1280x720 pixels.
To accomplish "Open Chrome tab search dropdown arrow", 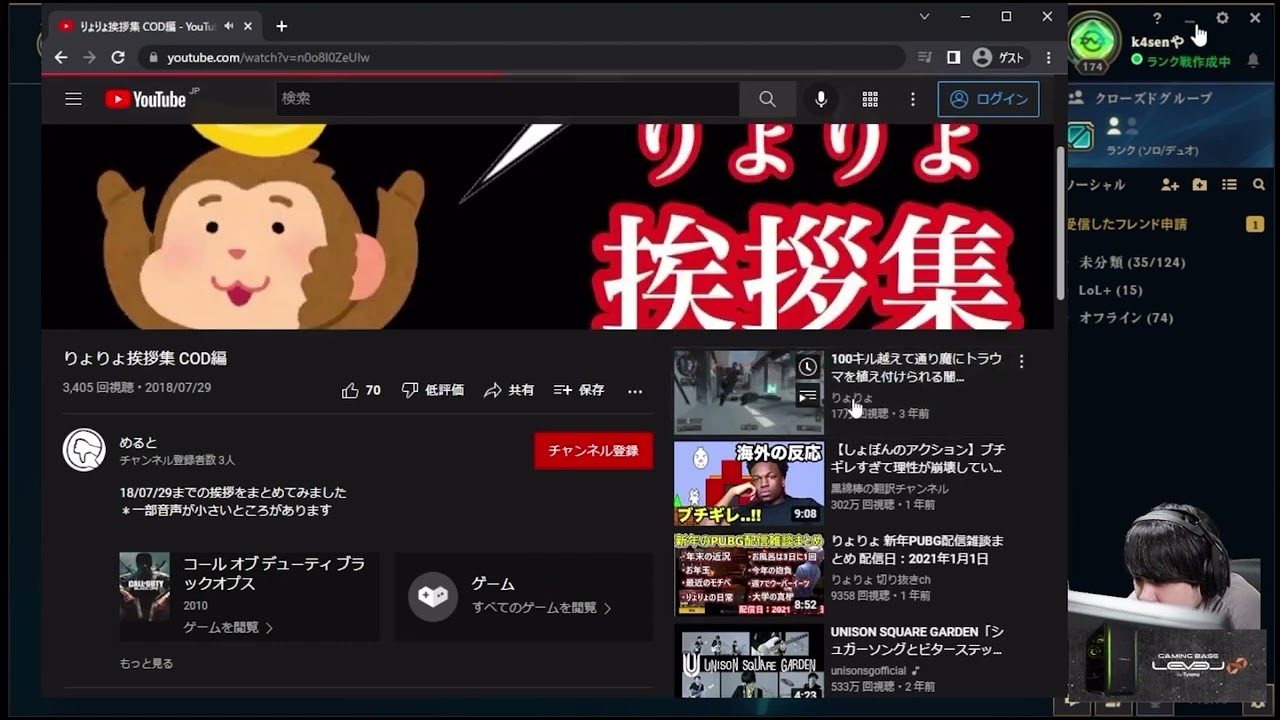I will (x=925, y=16).
